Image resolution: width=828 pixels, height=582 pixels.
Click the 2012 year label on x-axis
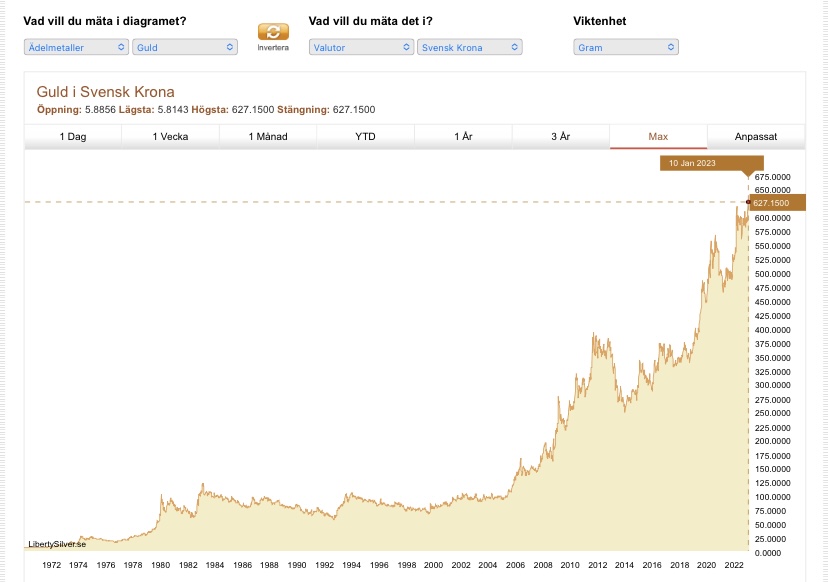(x=596, y=565)
